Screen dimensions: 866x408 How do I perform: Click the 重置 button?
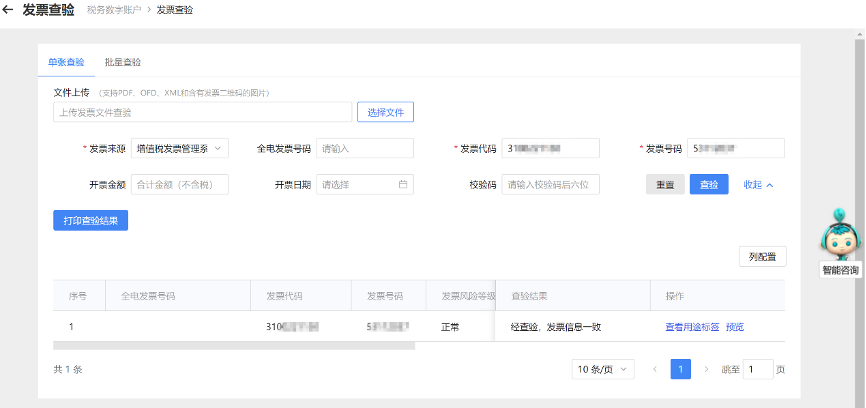pos(664,185)
